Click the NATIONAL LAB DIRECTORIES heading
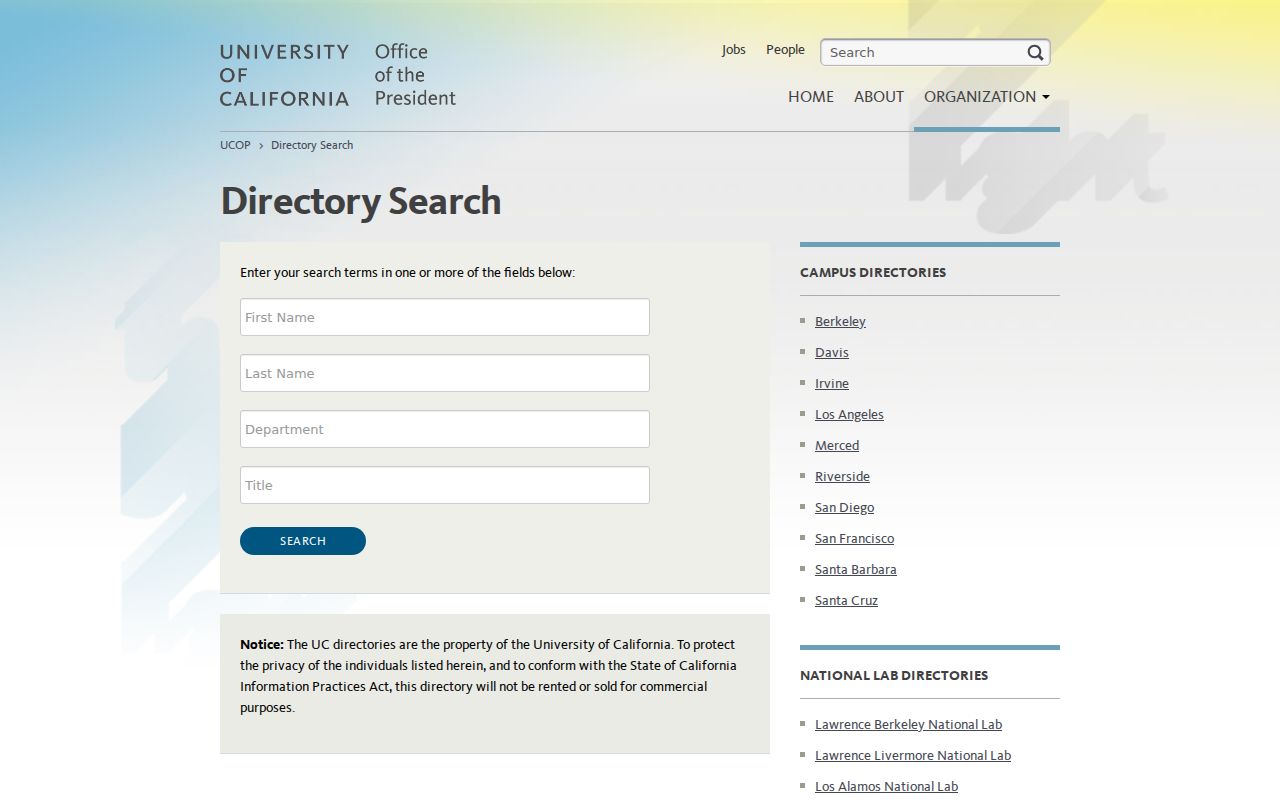Image resolution: width=1280 pixels, height=800 pixels. [x=894, y=675]
